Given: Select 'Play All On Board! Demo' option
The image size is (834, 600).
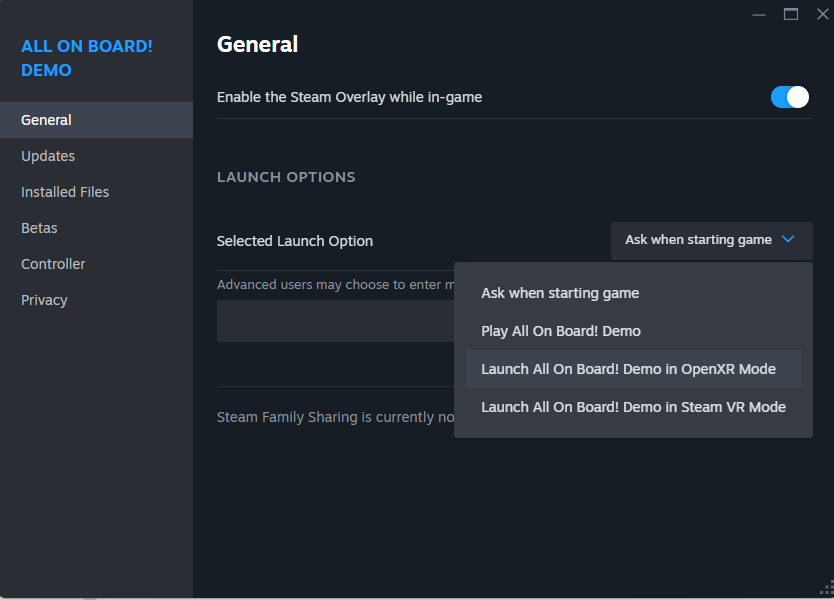Looking at the screenshot, I should point(561,331).
